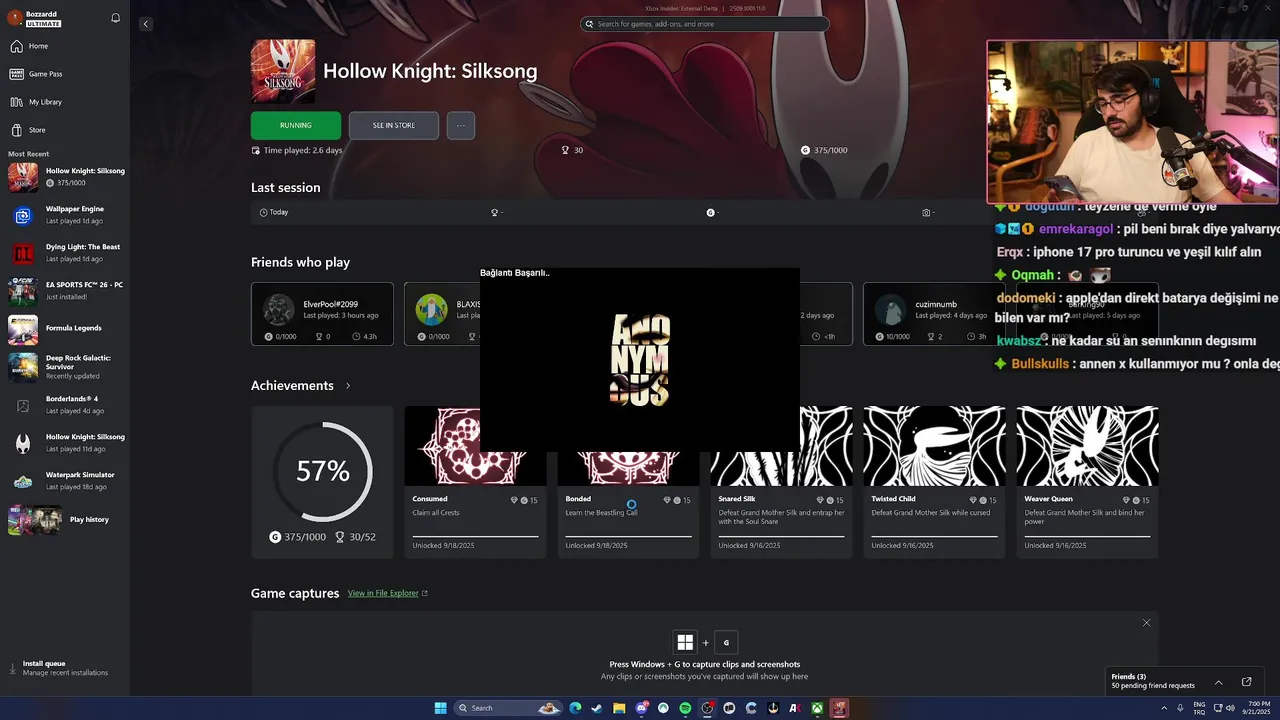Screen dimensions: 1280x720
Task: Click the green RUNNING button
Action: tap(296, 125)
